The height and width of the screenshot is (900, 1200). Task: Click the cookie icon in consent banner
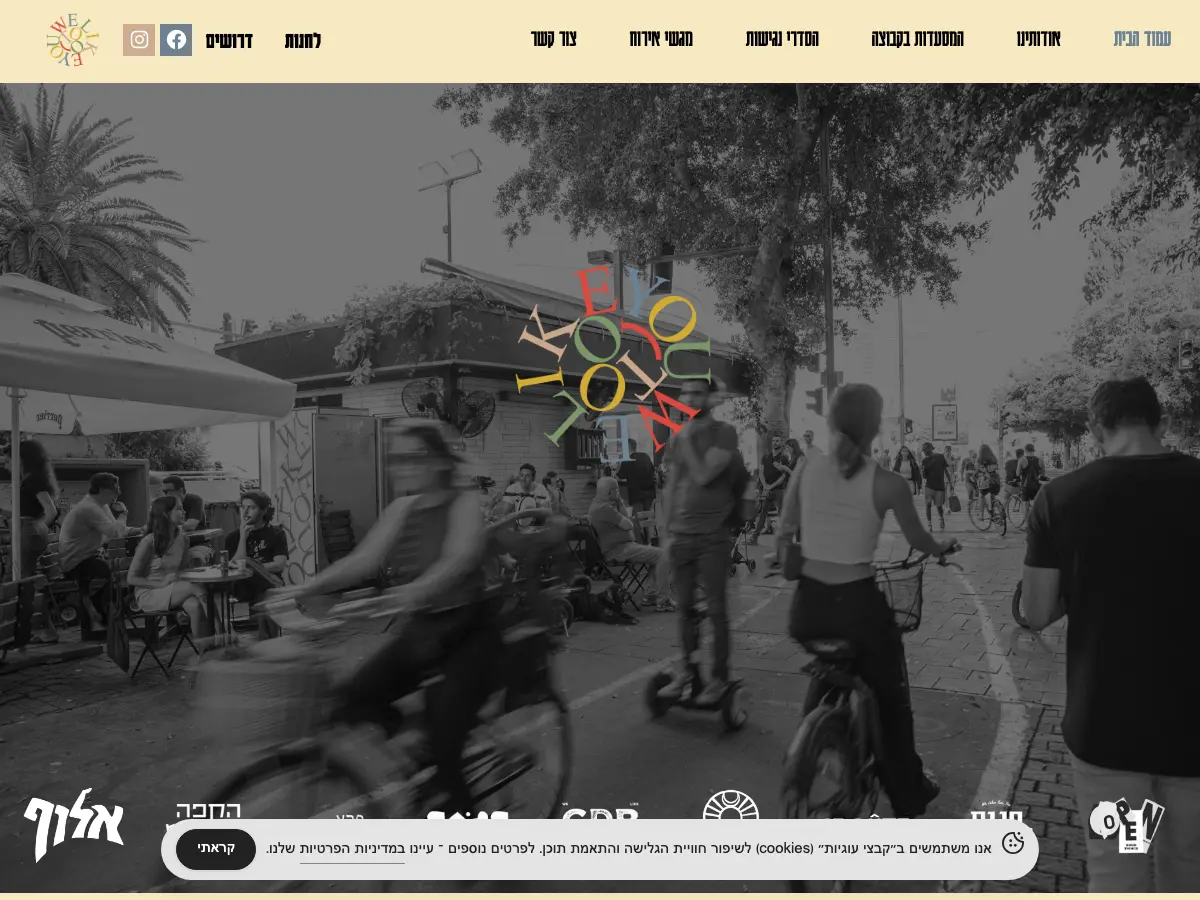tap(1013, 843)
